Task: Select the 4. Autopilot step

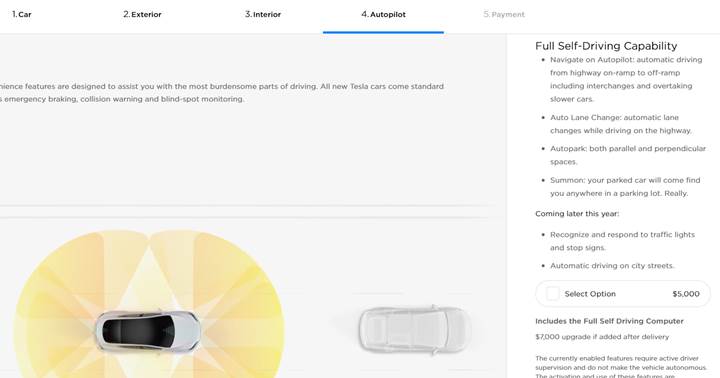Action: click(383, 14)
